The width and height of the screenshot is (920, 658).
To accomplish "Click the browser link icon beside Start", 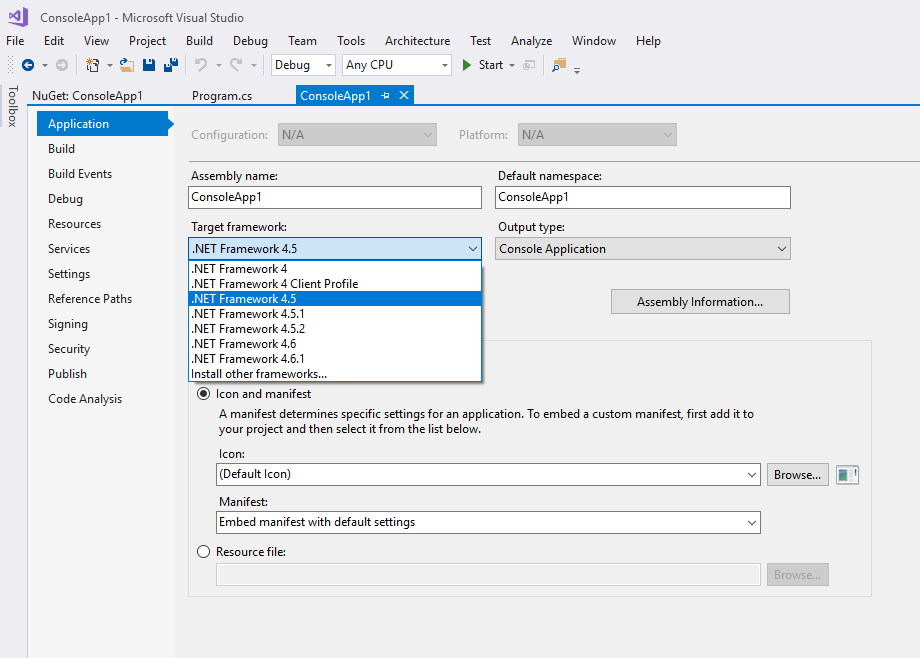I will [x=529, y=65].
